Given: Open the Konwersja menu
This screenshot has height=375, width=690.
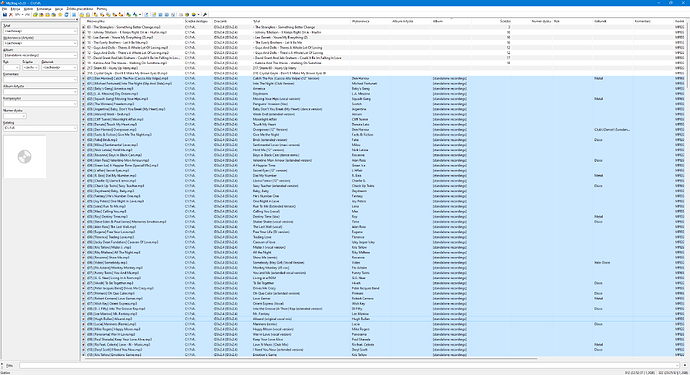Looking at the screenshot, I should (44, 9).
